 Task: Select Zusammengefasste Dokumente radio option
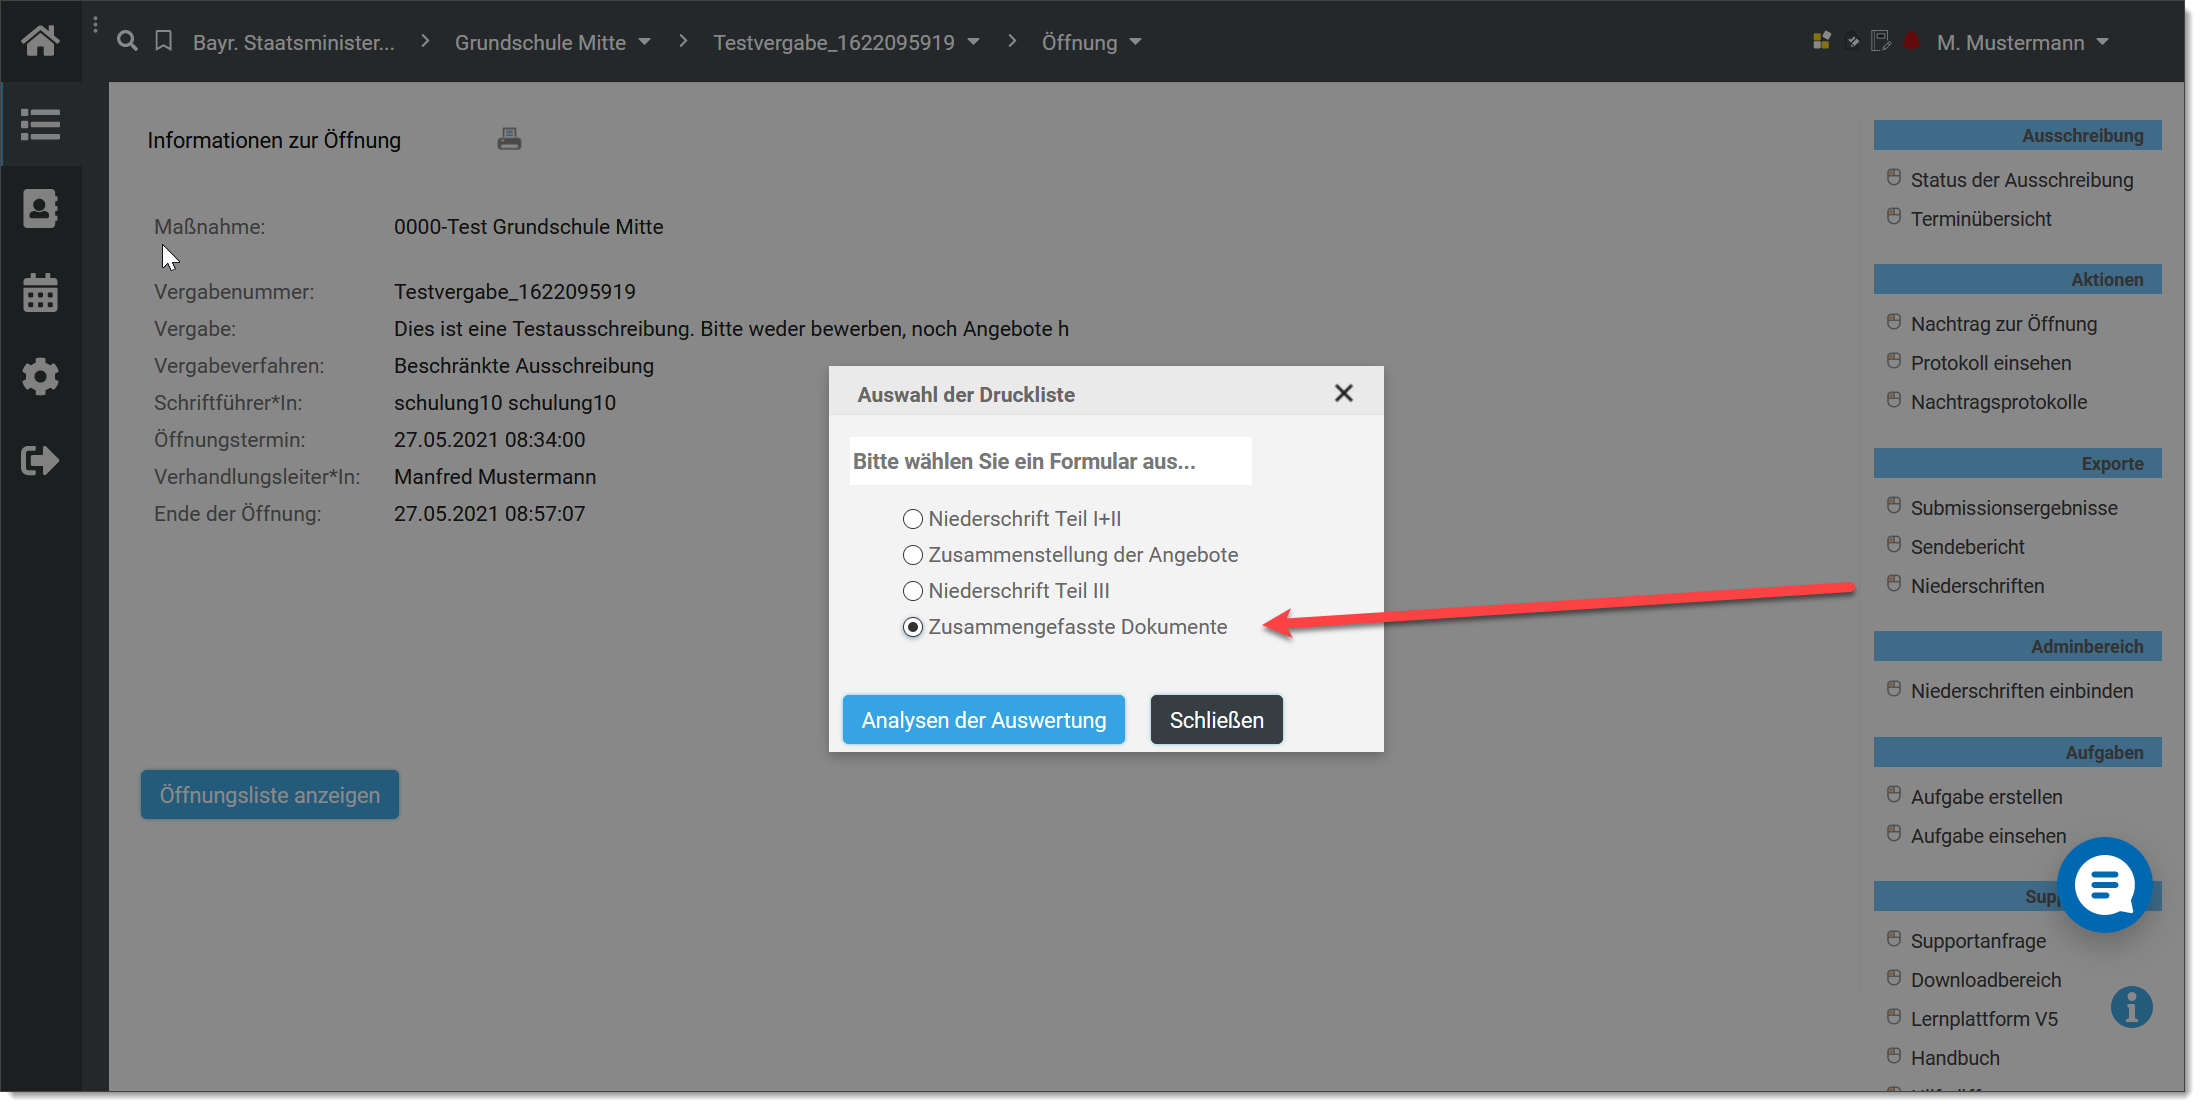pyautogui.click(x=912, y=627)
